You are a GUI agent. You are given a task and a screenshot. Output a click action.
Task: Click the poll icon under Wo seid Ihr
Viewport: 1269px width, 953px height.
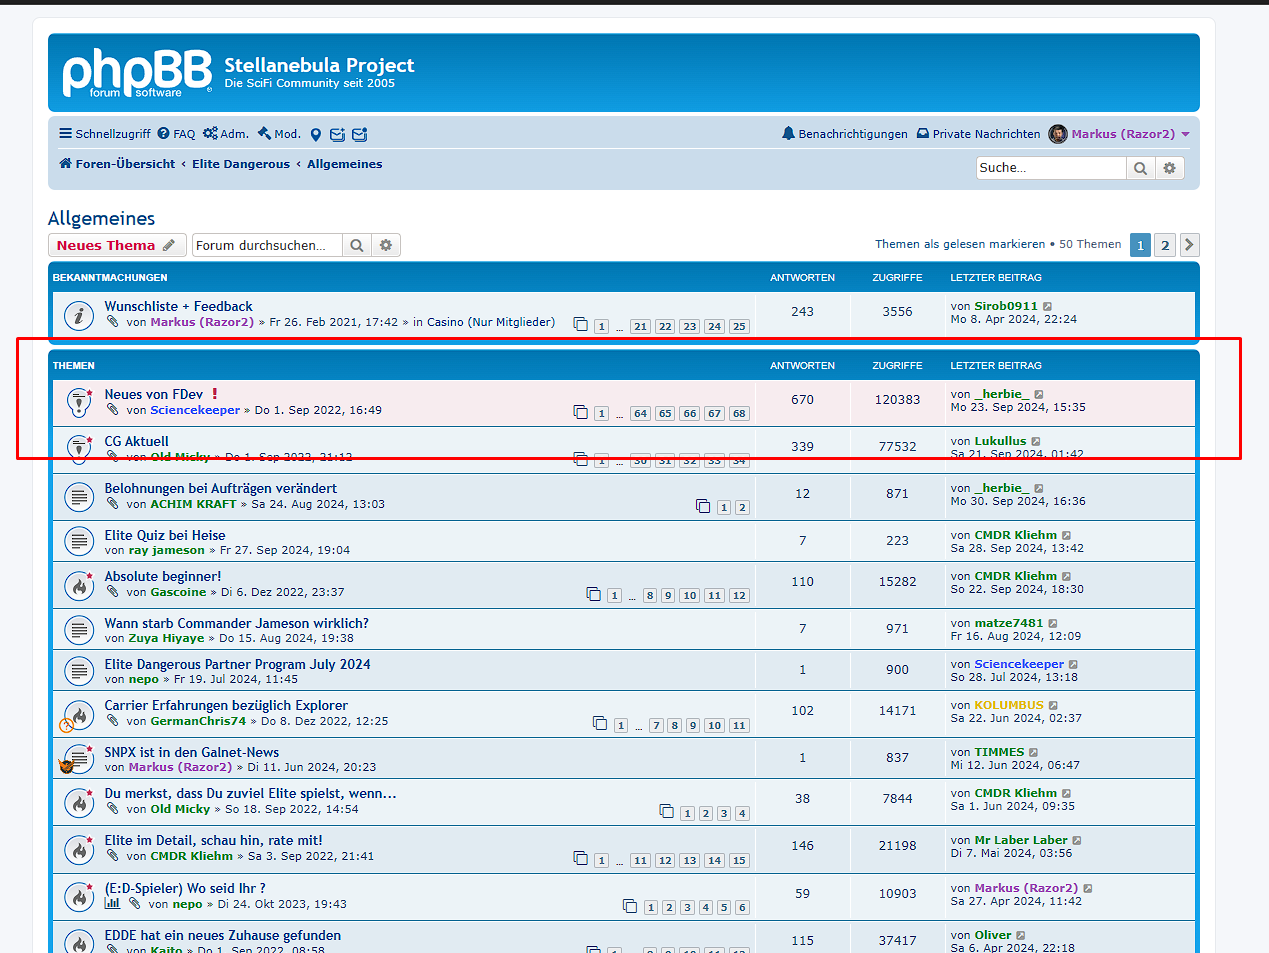click(112, 903)
